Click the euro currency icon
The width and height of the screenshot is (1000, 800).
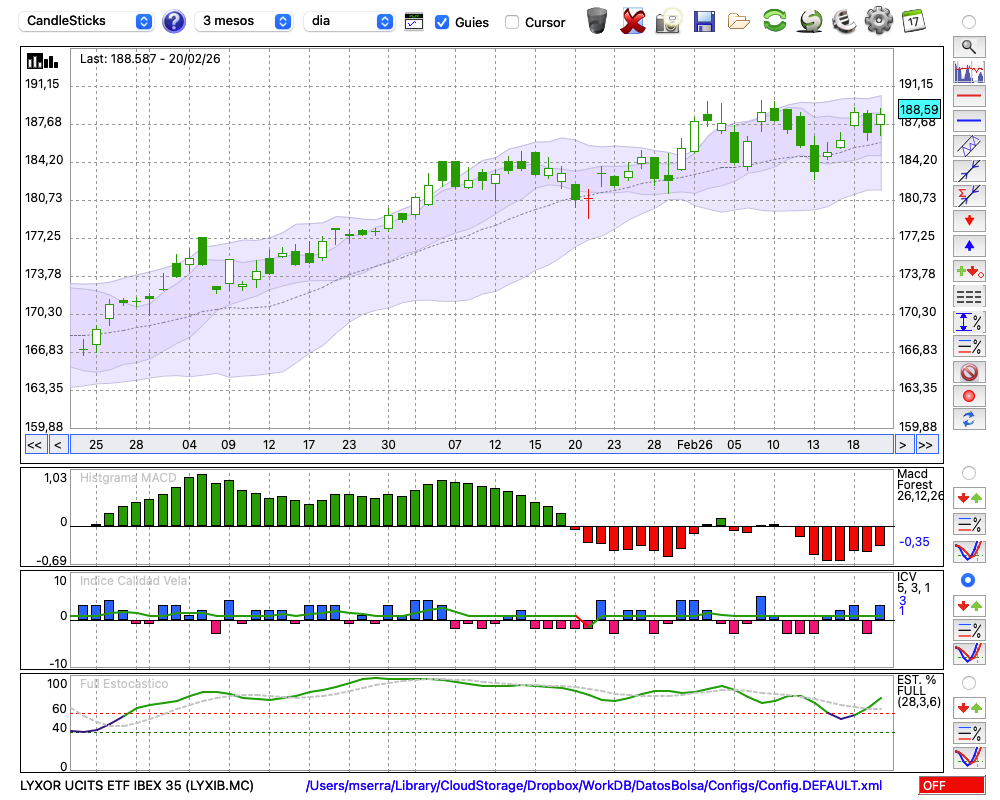(844, 20)
